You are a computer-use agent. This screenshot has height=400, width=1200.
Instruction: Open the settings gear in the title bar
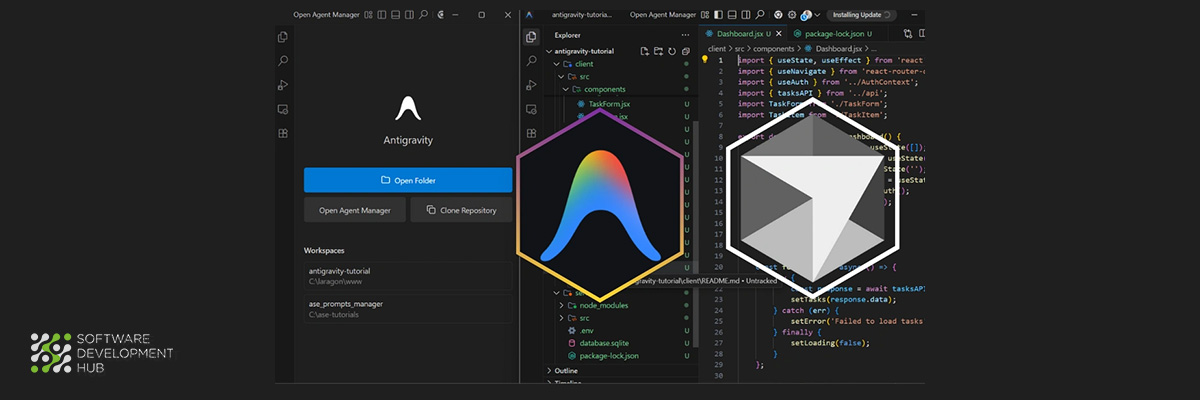click(792, 15)
